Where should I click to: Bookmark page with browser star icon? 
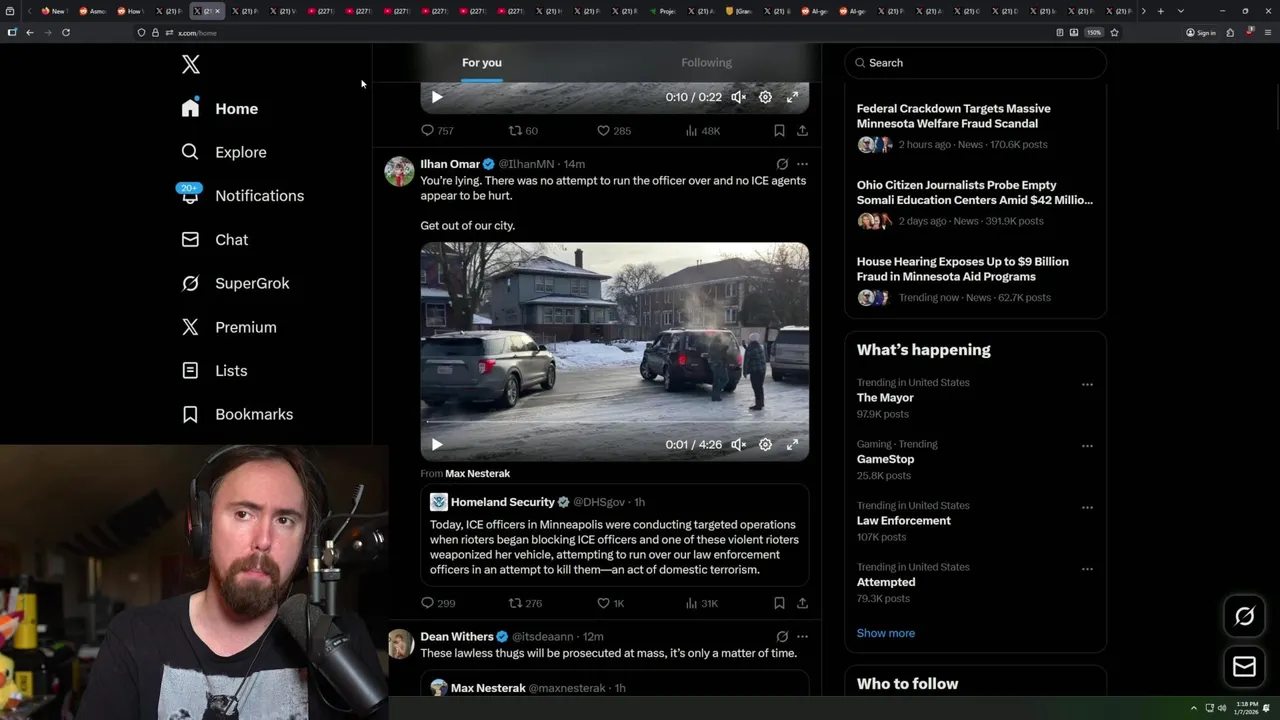click(x=1114, y=32)
